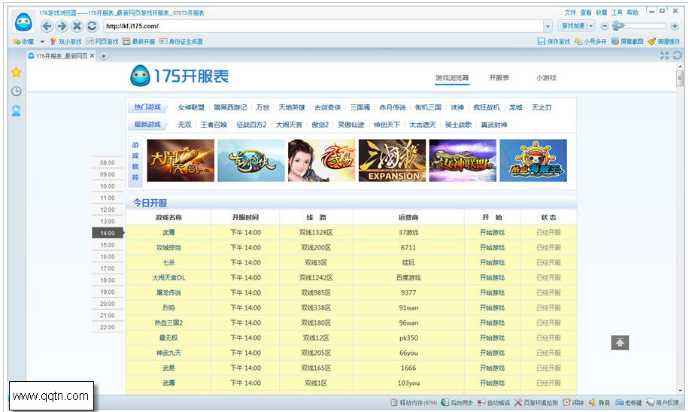Open the 帮助 menu

pos(632,12)
